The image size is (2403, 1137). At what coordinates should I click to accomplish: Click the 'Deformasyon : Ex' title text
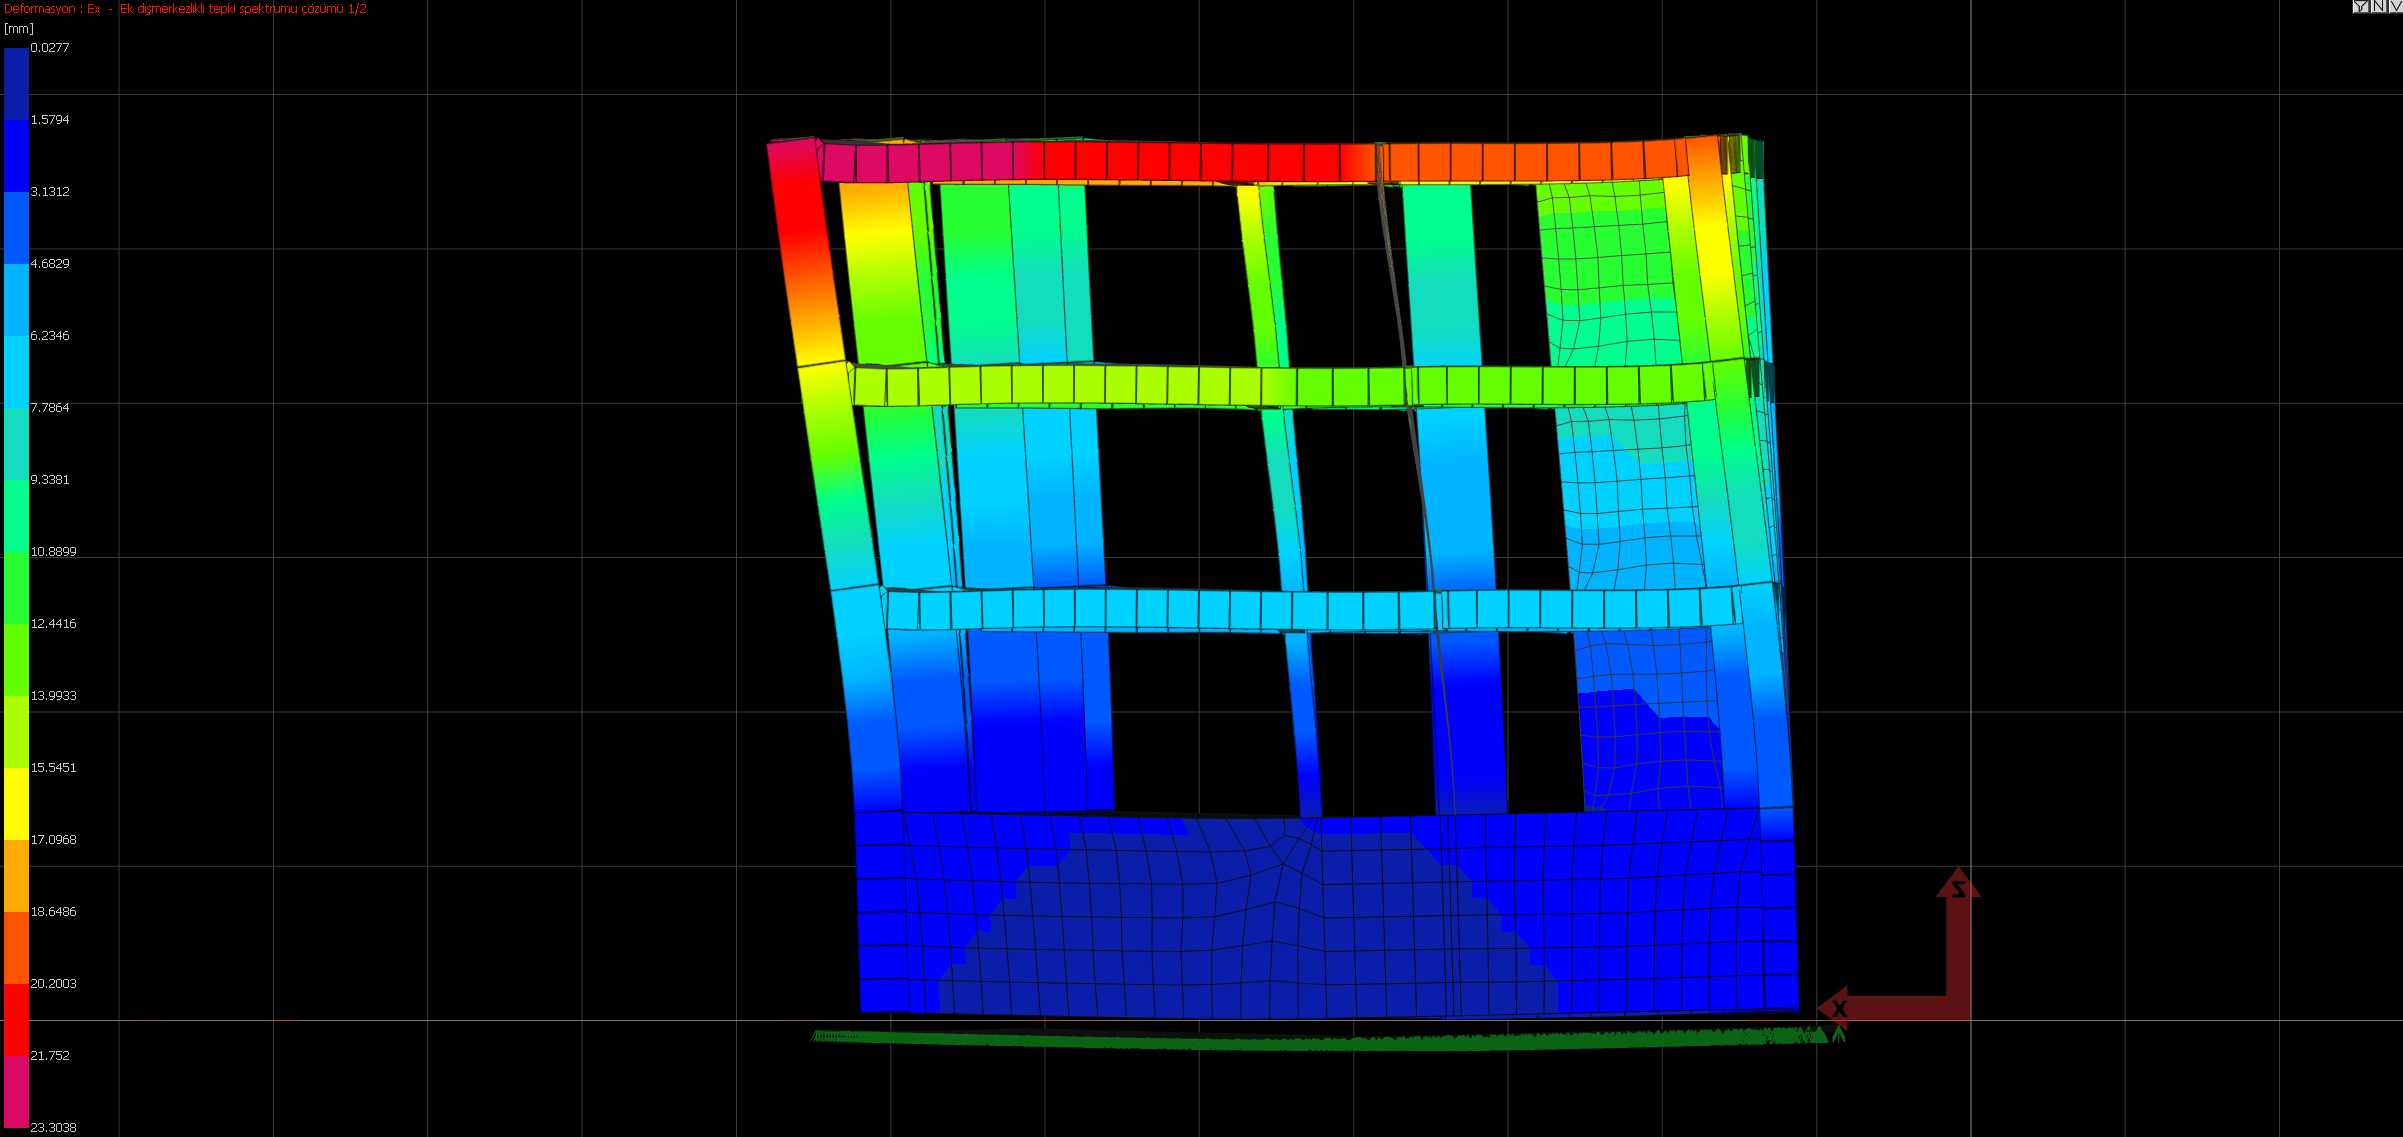tap(52, 9)
